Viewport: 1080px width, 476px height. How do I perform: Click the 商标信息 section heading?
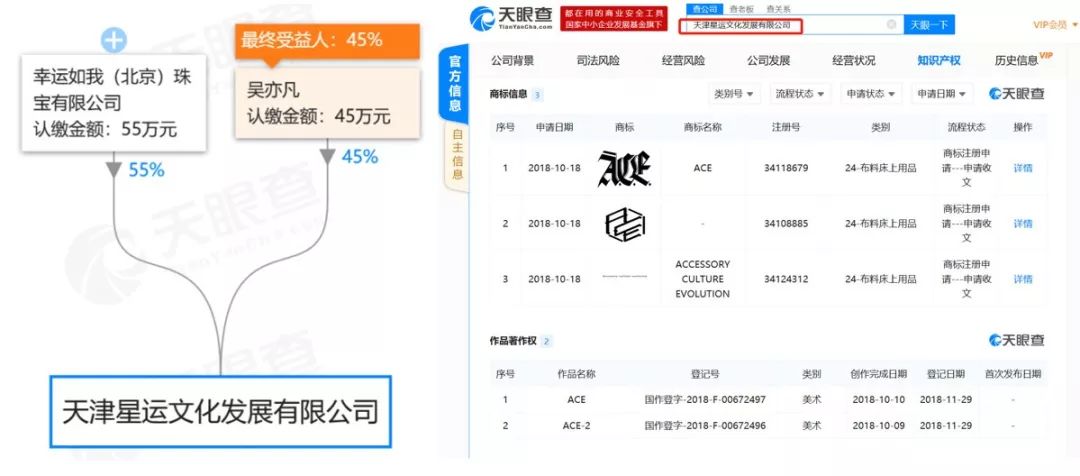508,95
